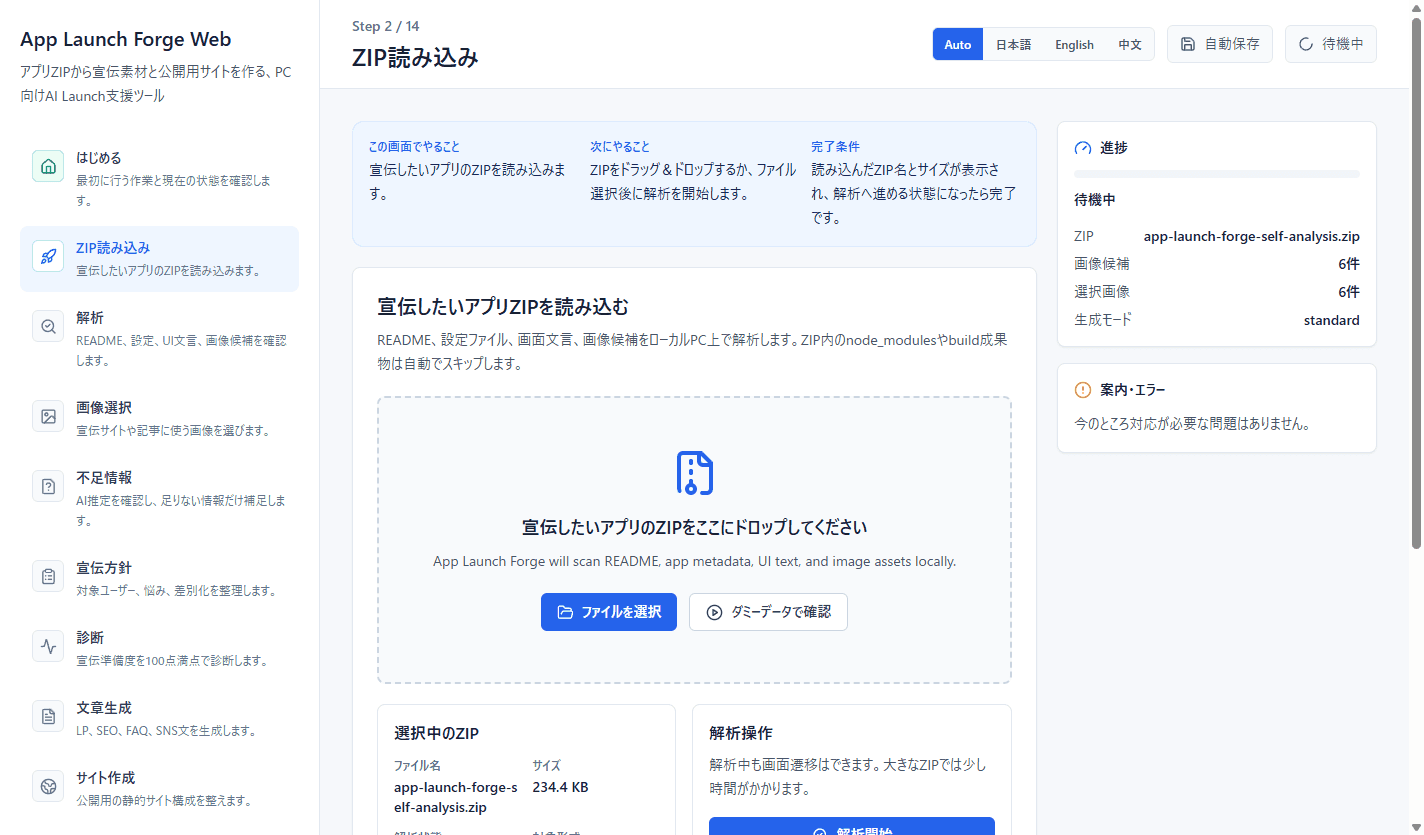Click the 待機中 status text under 進捗
The height and width of the screenshot is (835, 1424).
(x=1095, y=200)
